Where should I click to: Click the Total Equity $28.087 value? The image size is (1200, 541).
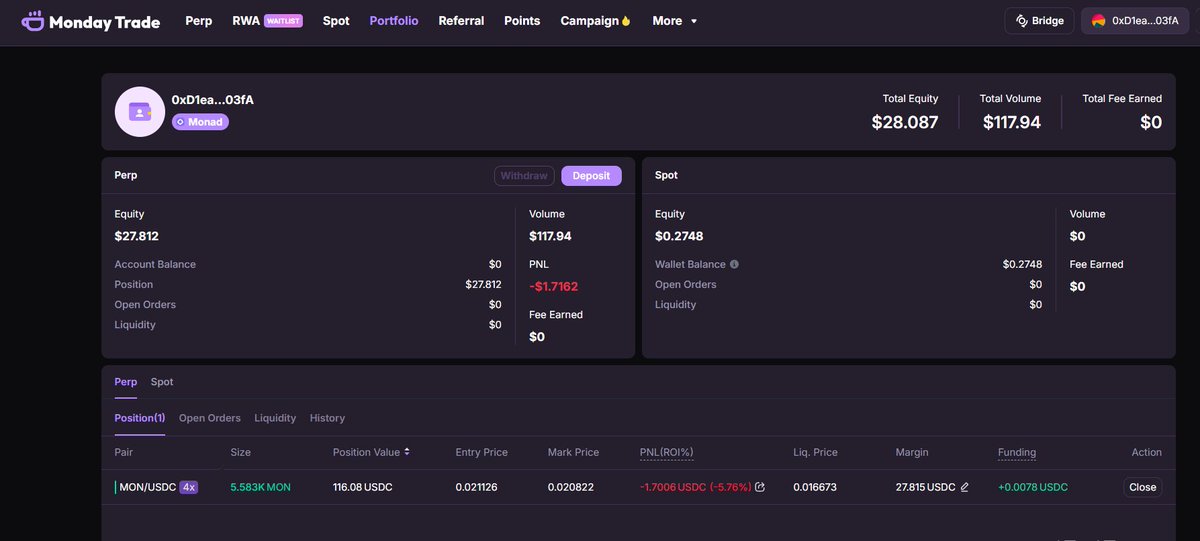905,122
